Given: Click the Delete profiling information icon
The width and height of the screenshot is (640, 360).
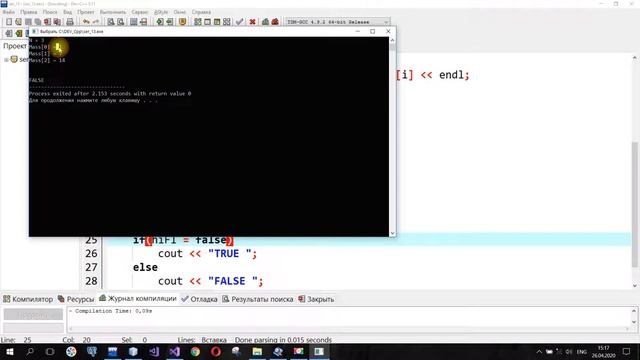Looking at the screenshot, I should [275, 22].
